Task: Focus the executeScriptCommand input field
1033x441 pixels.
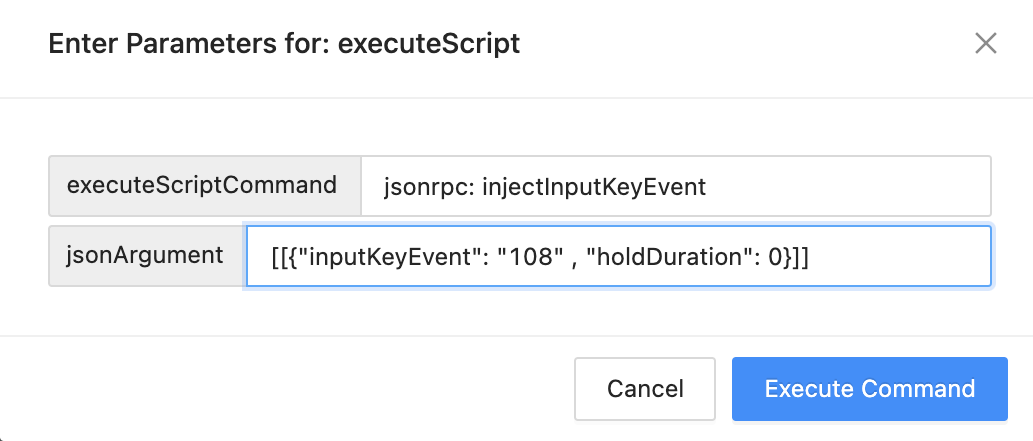Action: tap(675, 186)
